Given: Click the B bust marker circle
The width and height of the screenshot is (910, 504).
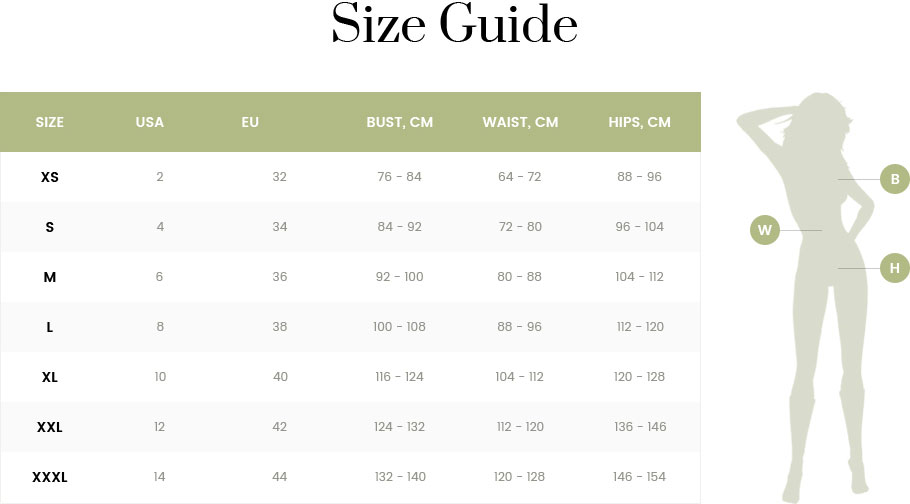Looking at the screenshot, I should (x=895, y=180).
